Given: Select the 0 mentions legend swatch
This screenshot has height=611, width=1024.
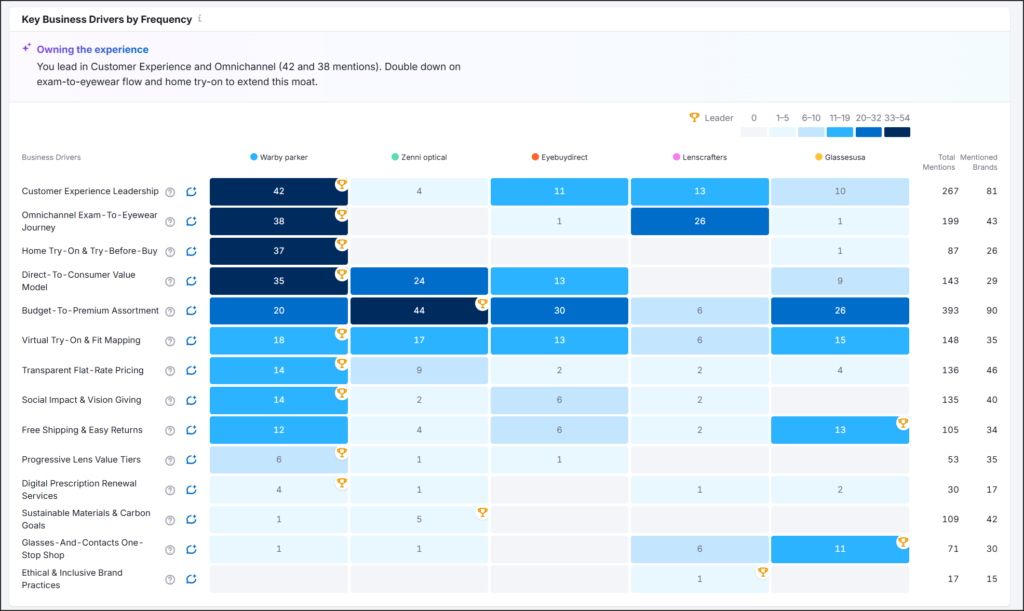Looking at the screenshot, I should (754, 132).
